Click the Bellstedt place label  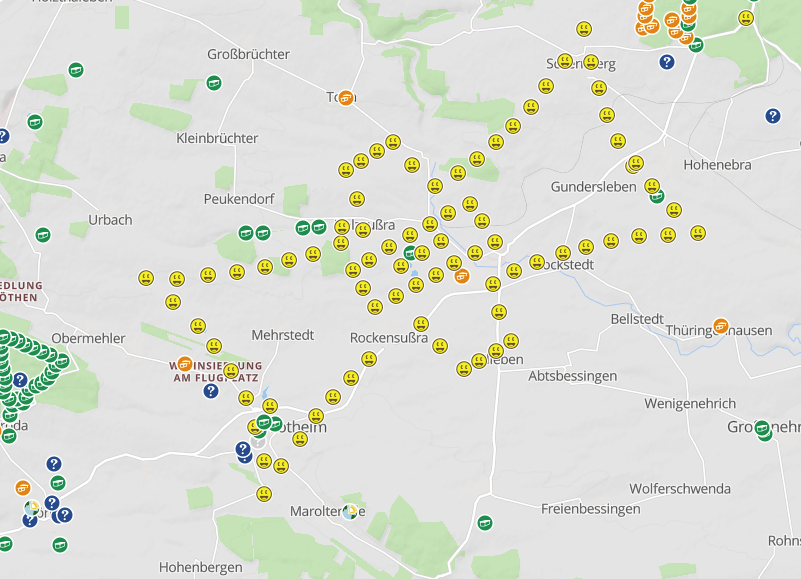pos(637,319)
